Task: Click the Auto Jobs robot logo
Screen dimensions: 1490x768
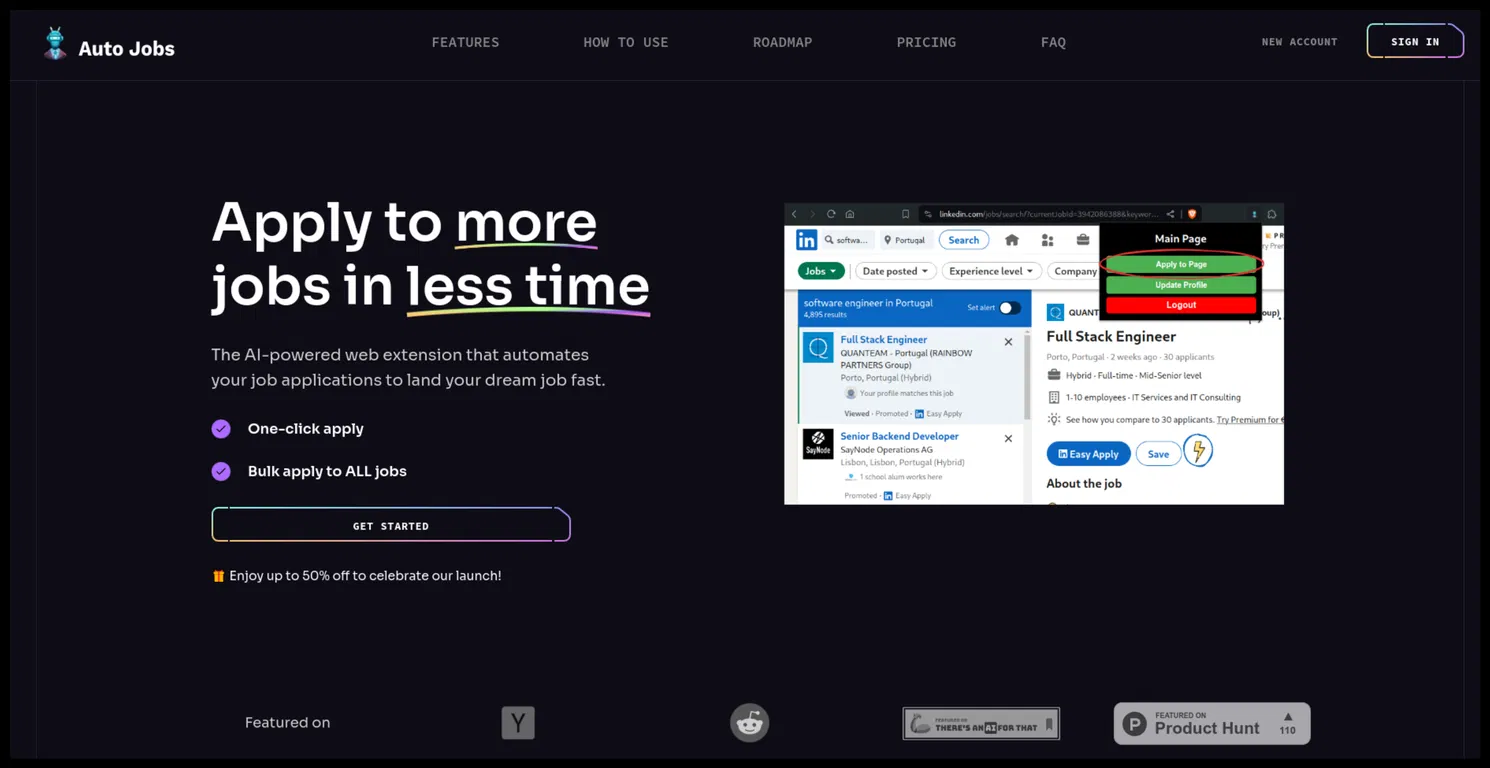Action: (55, 44)
